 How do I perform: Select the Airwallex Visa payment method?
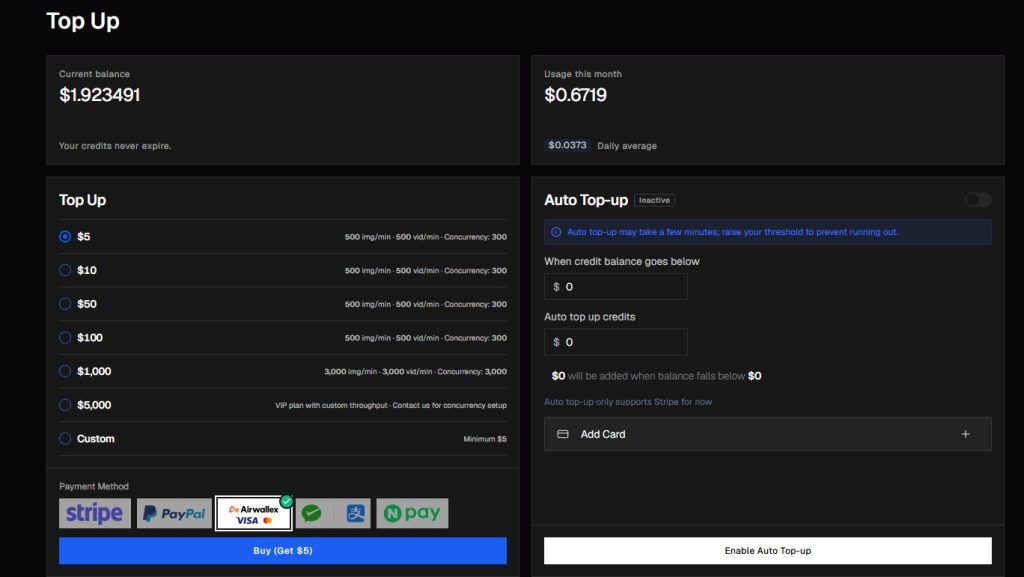tap(254, 514)
